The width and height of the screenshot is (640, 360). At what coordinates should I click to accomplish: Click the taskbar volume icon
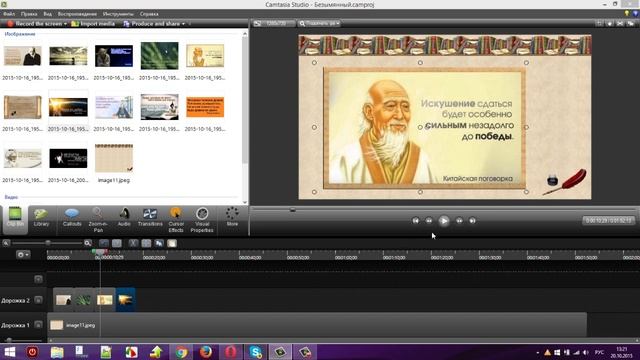[x=586, y=352]
